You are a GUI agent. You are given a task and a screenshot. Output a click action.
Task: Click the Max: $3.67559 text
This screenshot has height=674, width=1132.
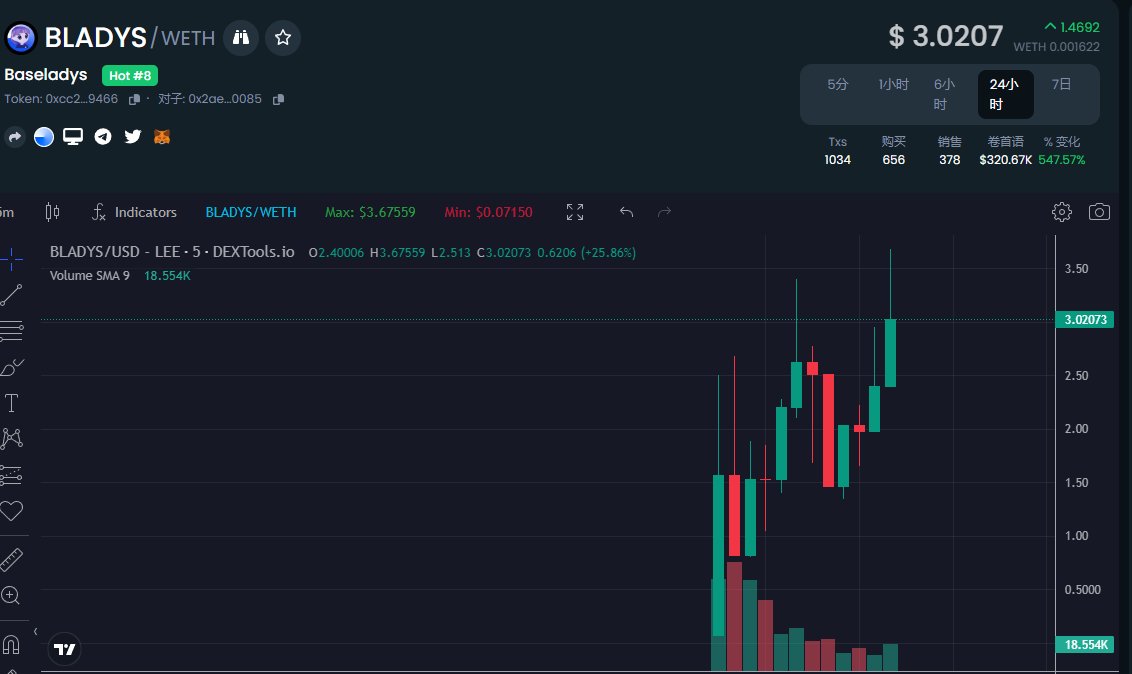370,212
